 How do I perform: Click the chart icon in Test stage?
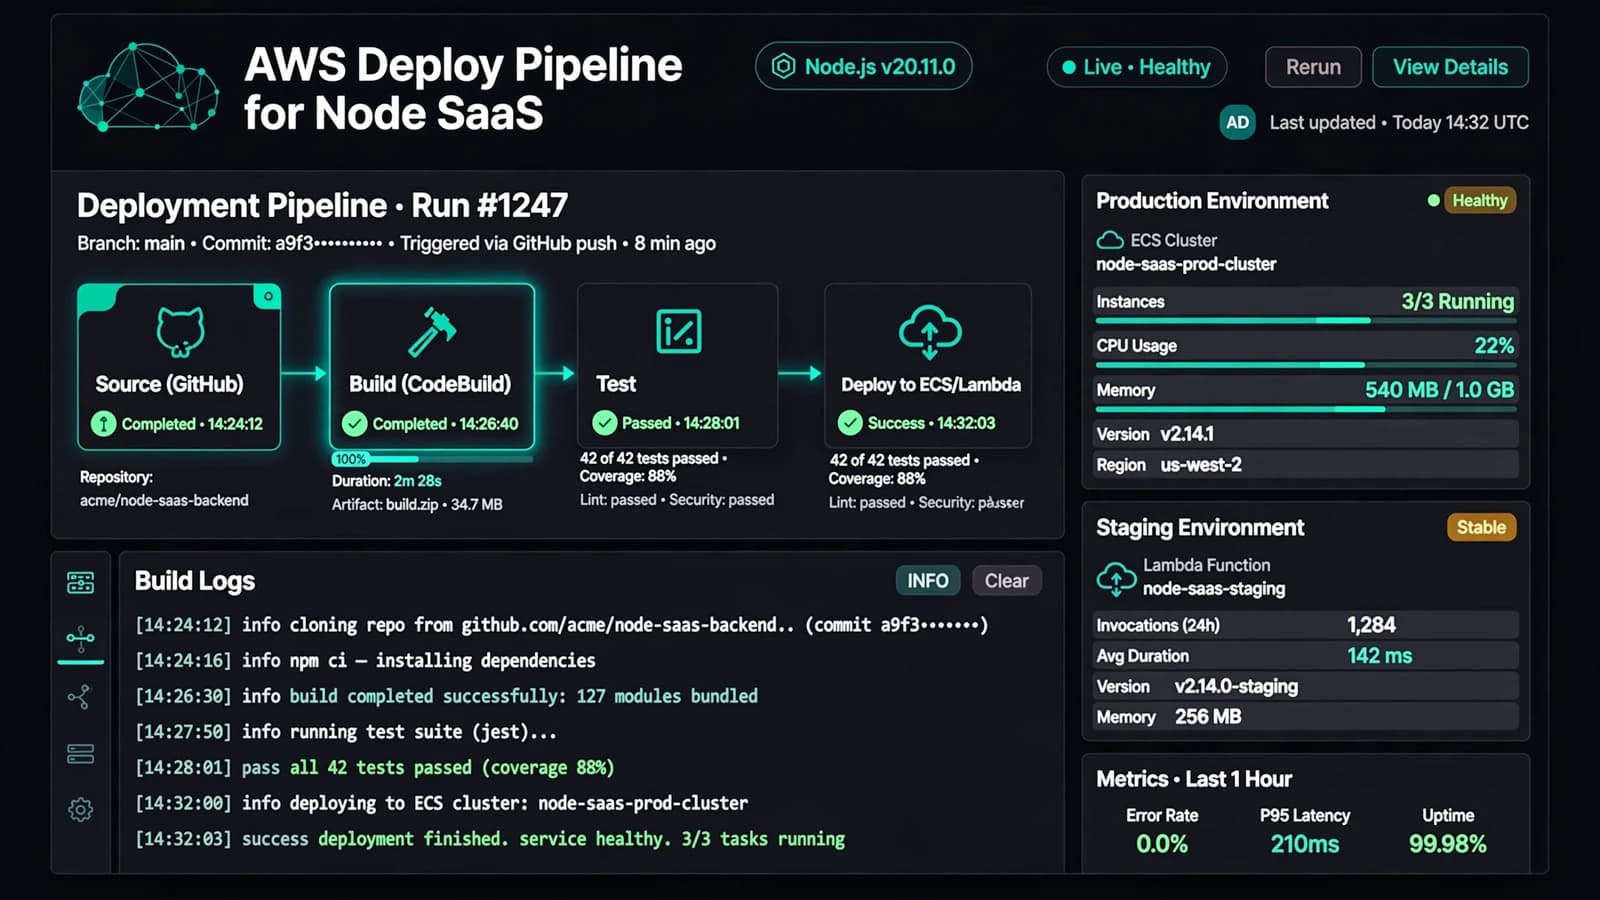[x=678, y=331]
